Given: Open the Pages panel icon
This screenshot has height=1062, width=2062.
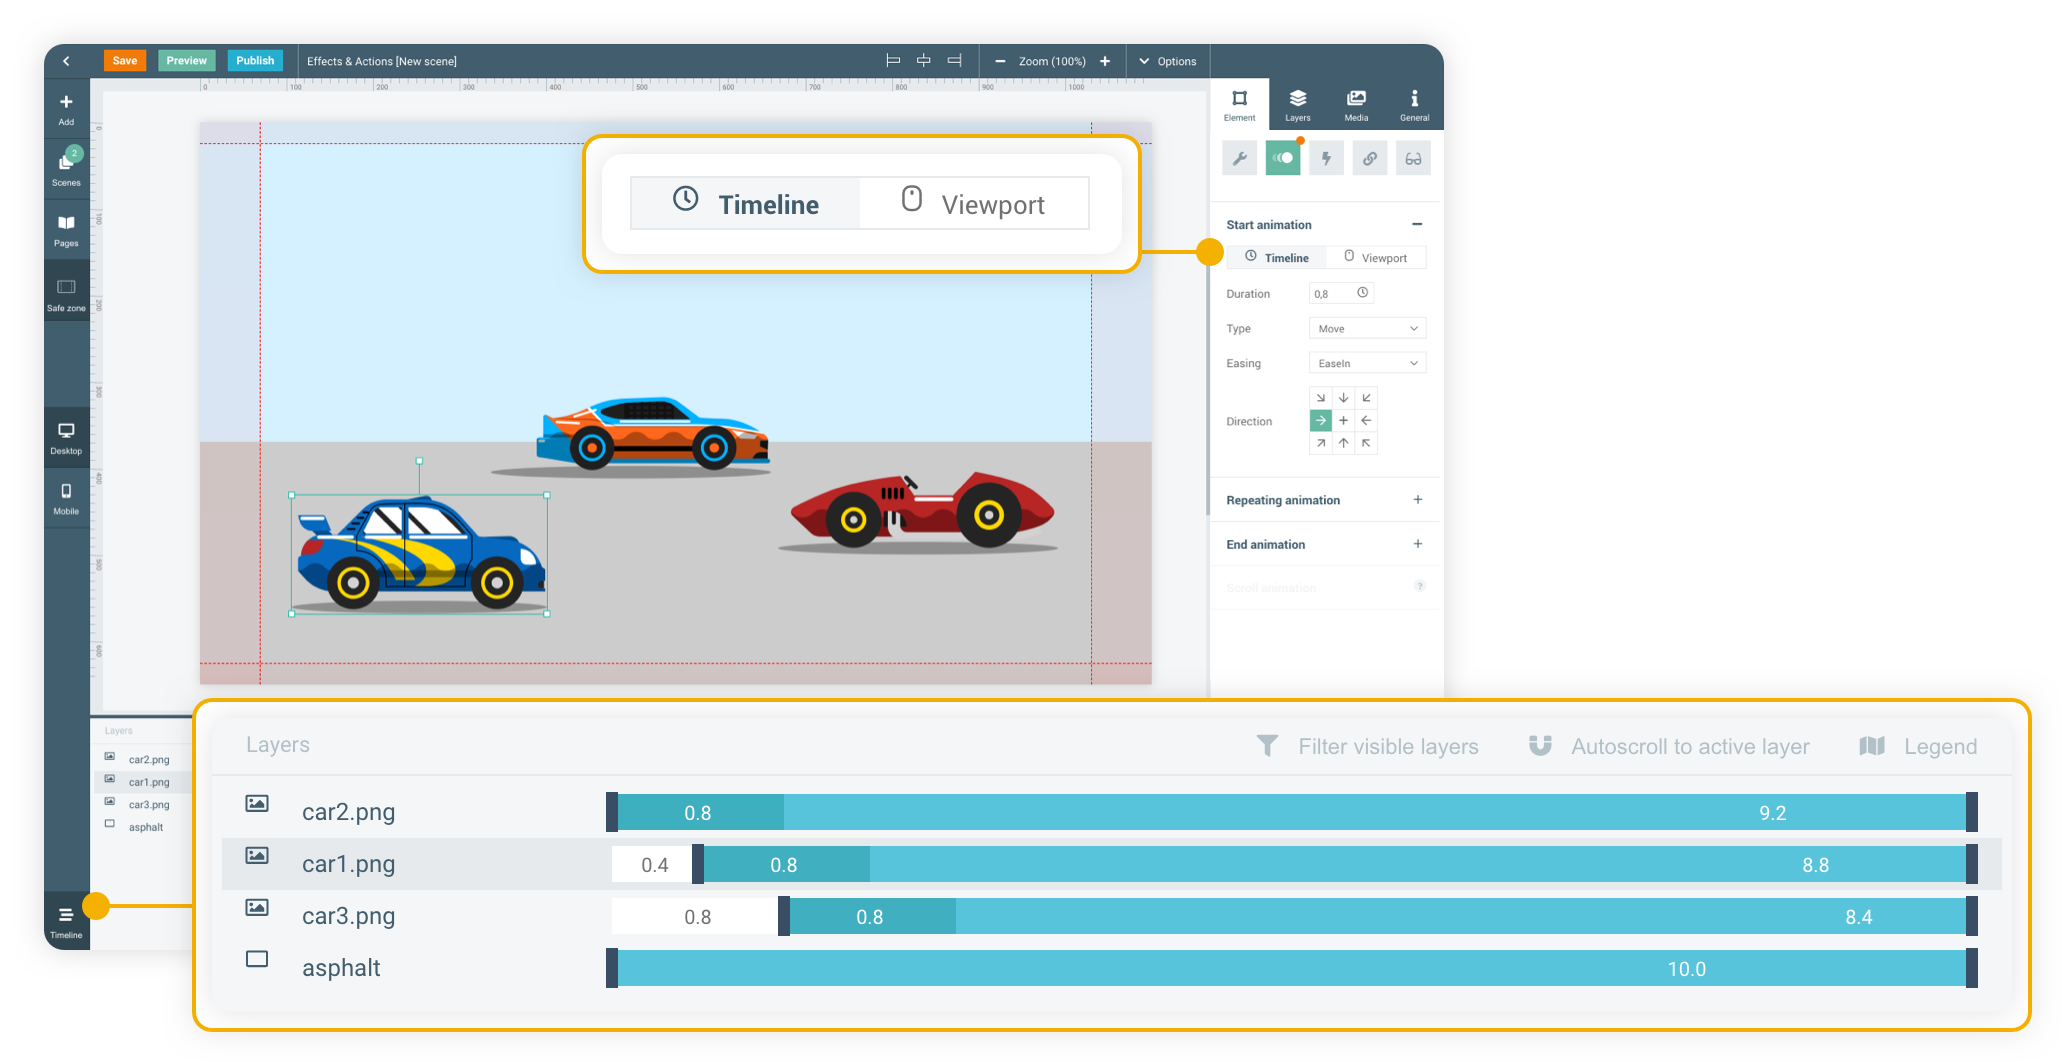Looking at the screenshot, I should 66,228.
